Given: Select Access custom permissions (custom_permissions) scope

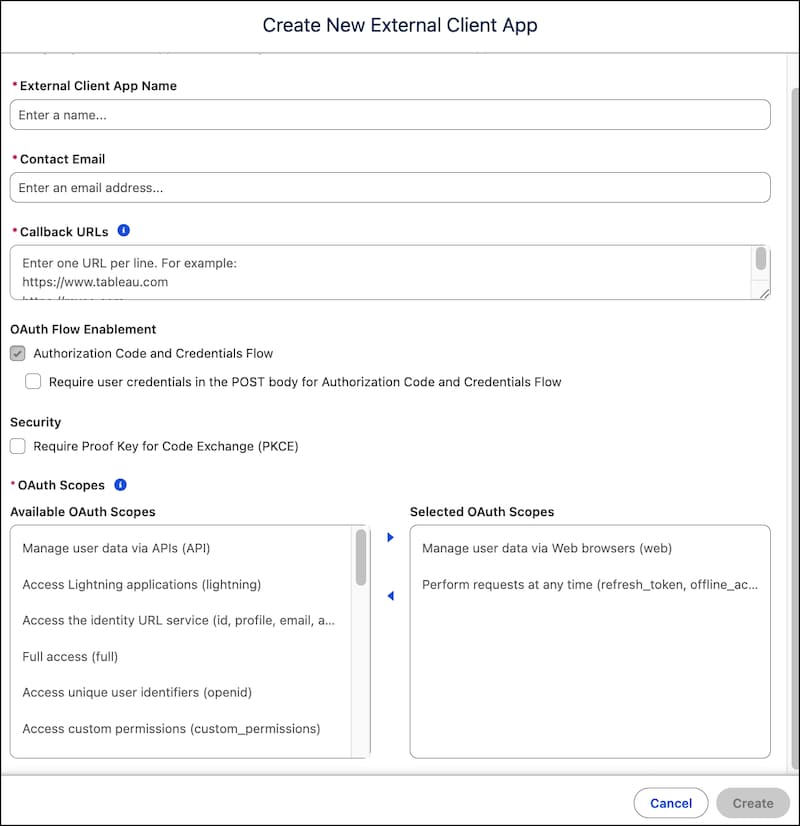Looking at the screenshot, I should (x=182, y=729).
